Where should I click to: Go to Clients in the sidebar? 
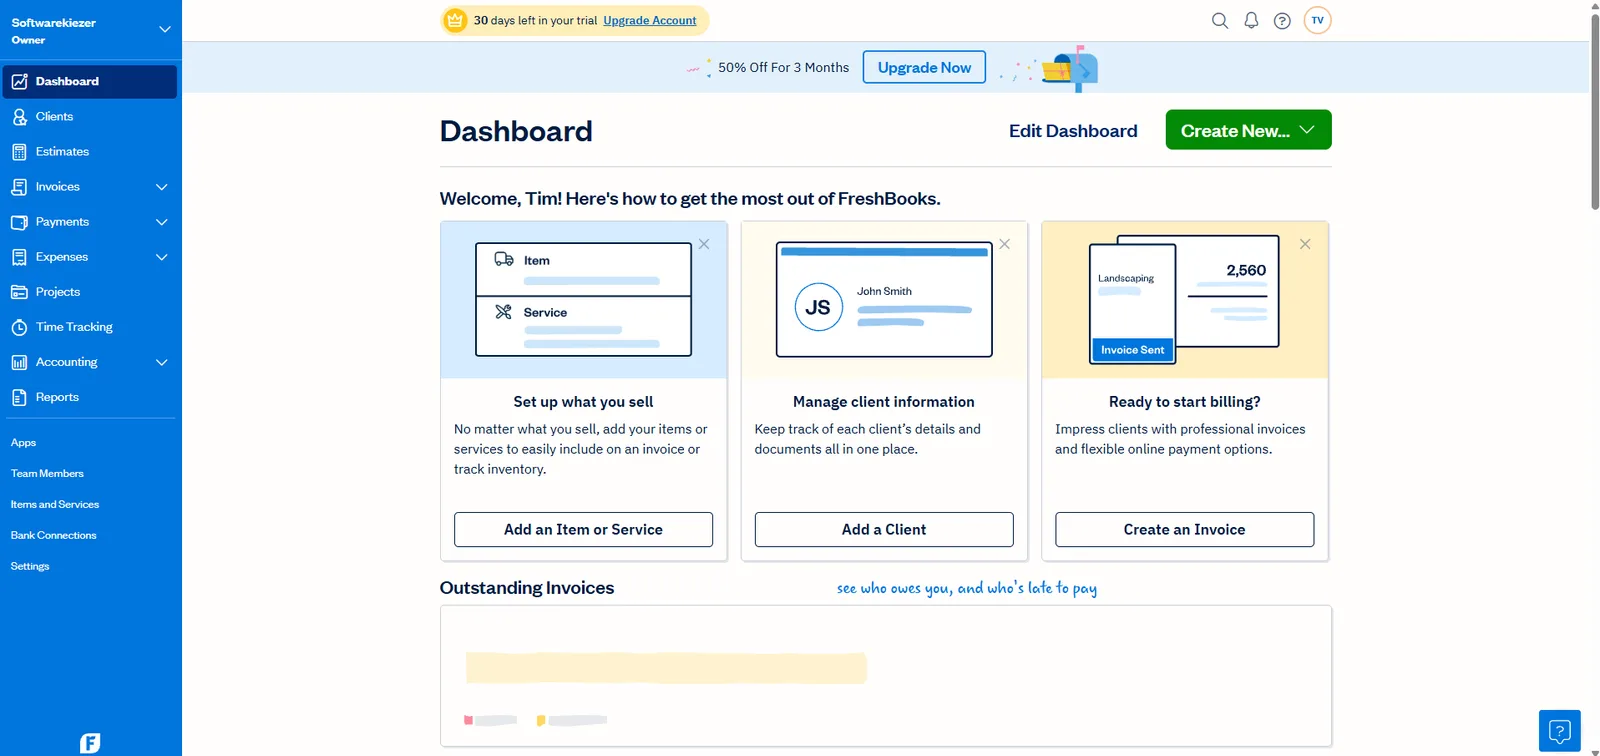90,117
